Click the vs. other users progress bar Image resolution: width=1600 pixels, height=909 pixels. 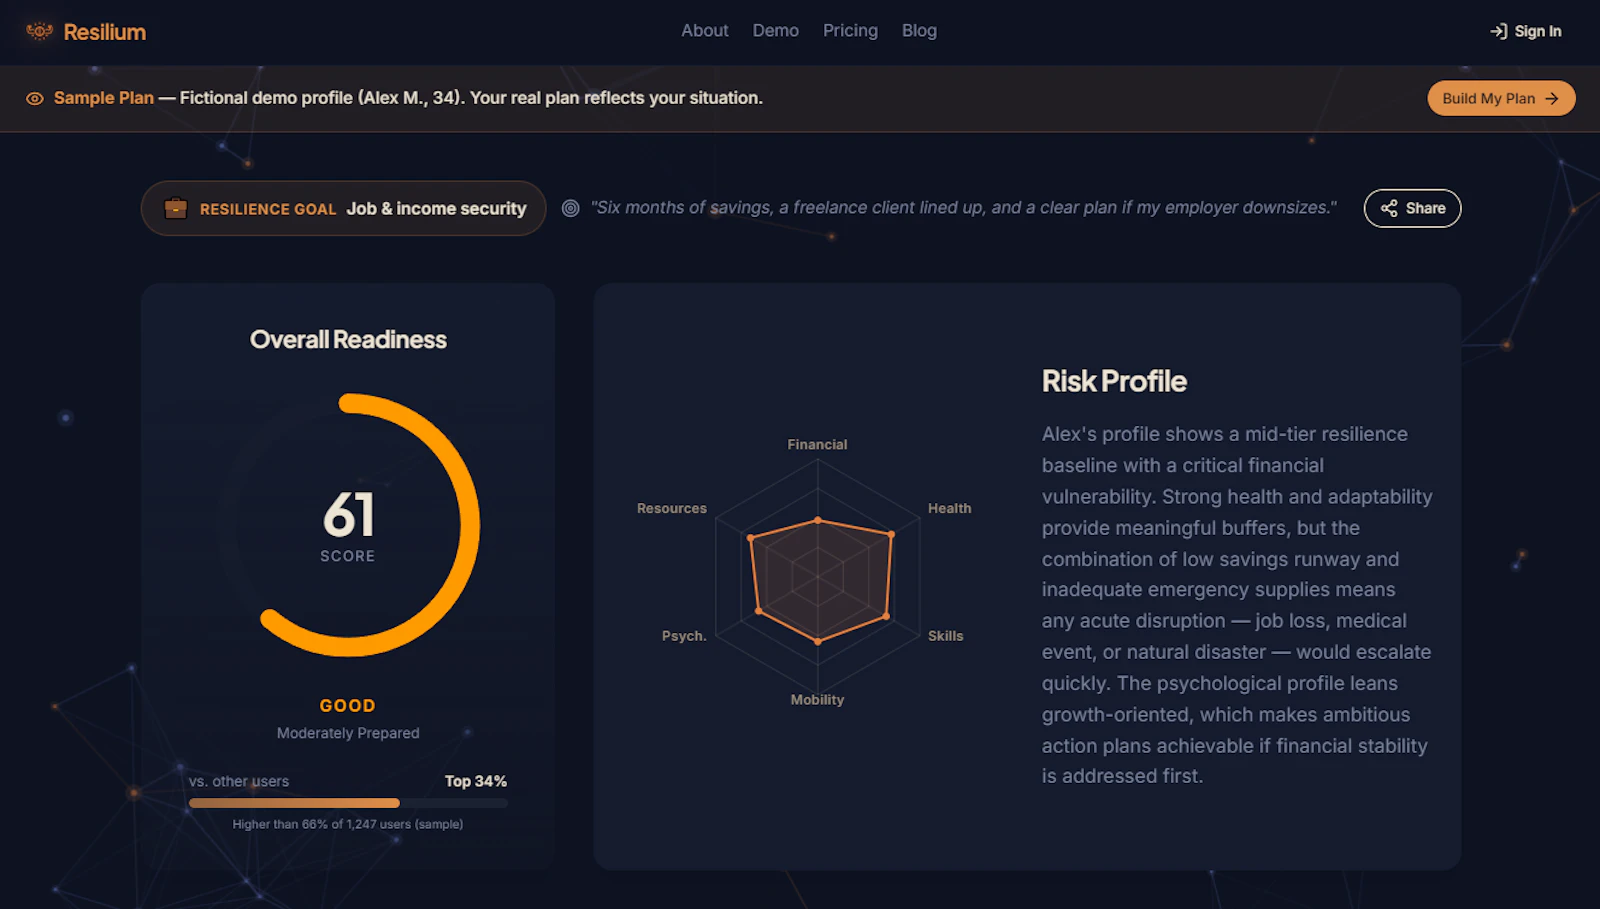click(x=348, y=803)
